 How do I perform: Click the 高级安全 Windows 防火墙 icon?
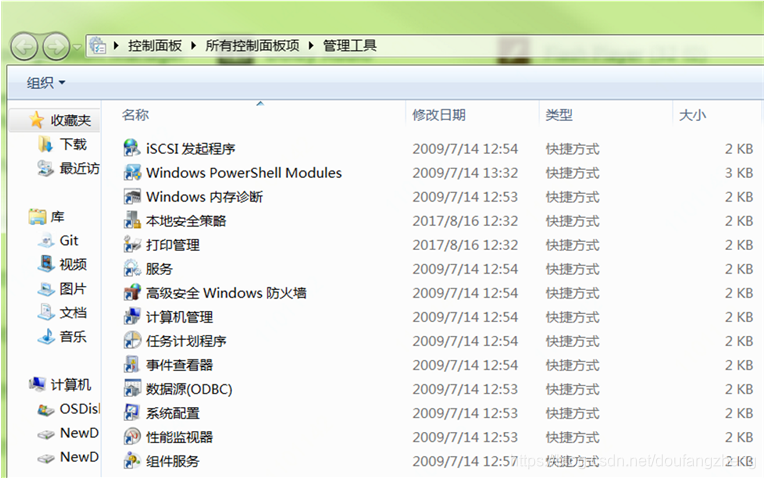[x=132, y=293]
